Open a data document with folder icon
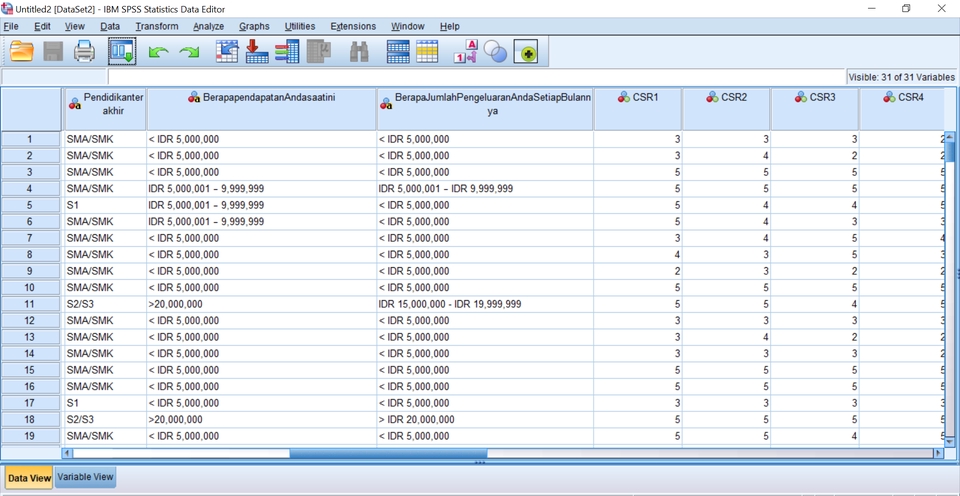This screenshot has height=496, width=960. [21, 51]
